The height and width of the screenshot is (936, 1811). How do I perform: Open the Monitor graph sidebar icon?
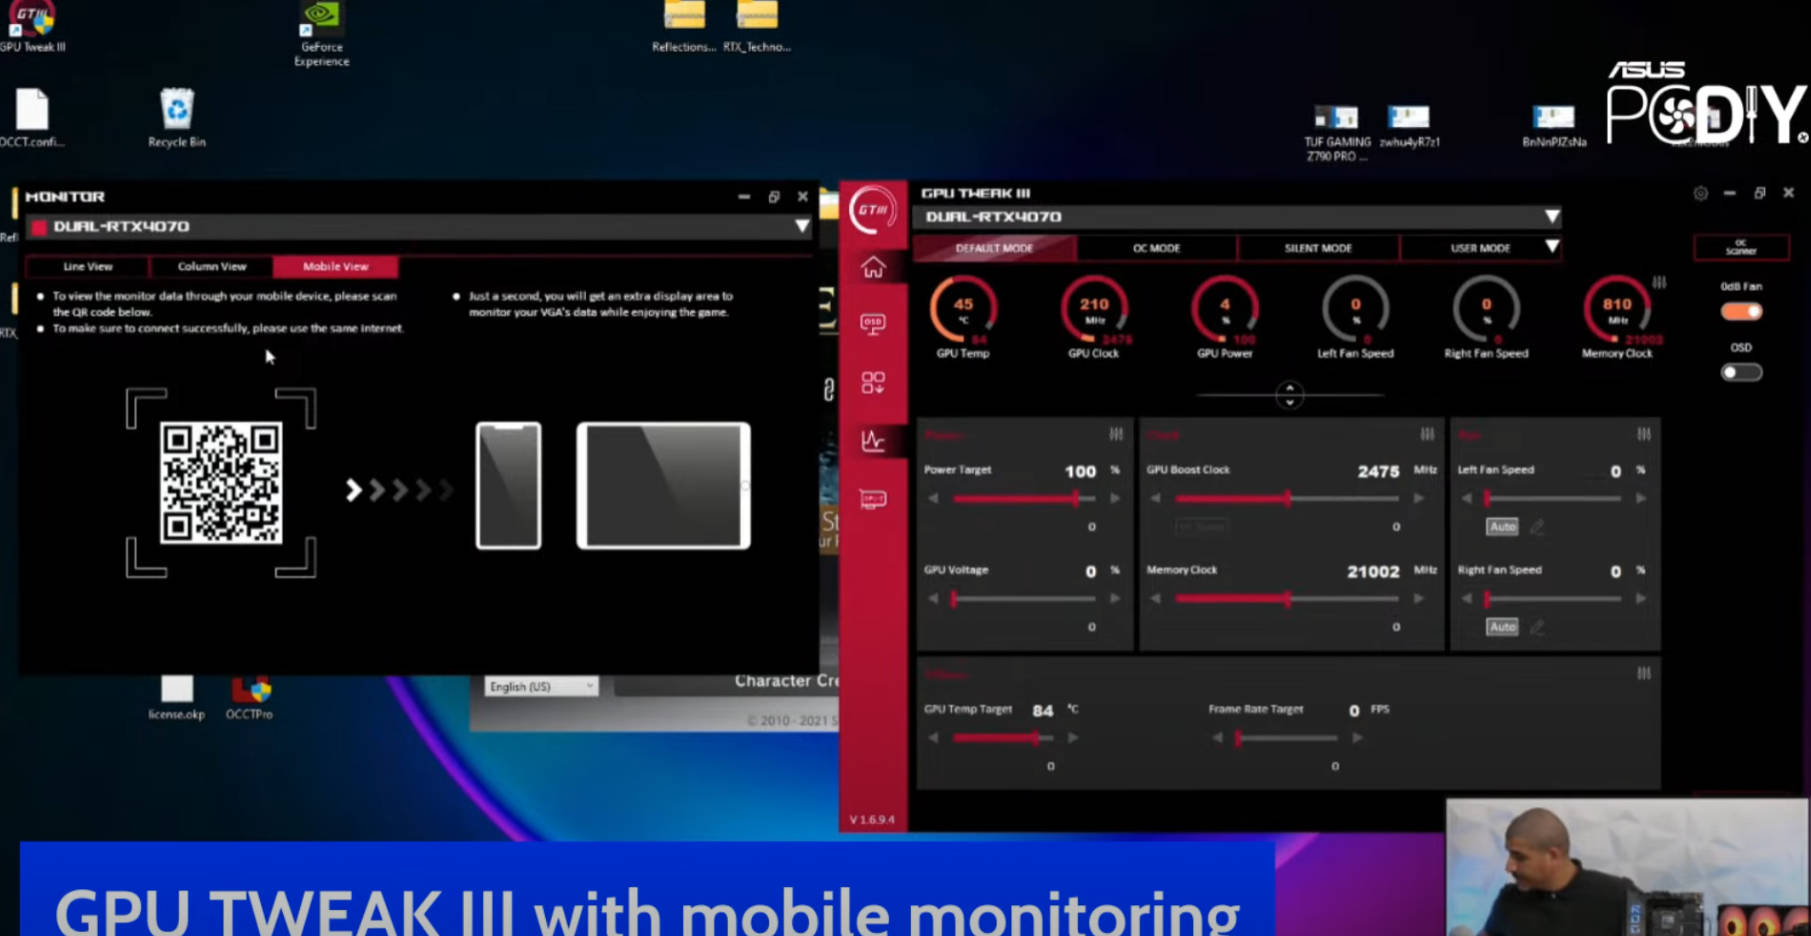click(873, 440)
